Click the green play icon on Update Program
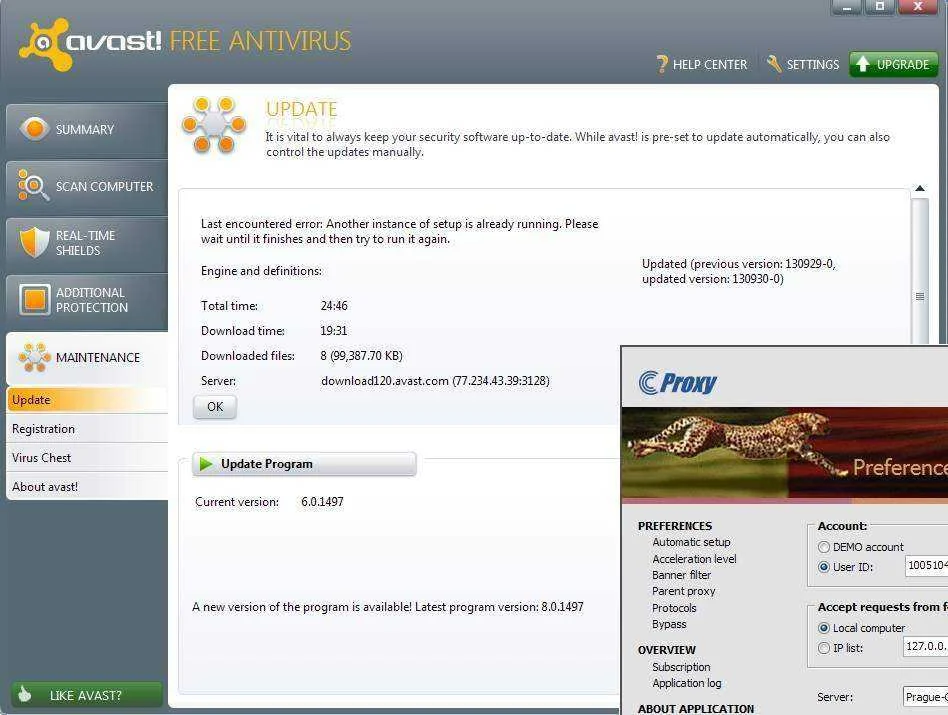Screen dimensions: 948x715 [x=206, y=464]
